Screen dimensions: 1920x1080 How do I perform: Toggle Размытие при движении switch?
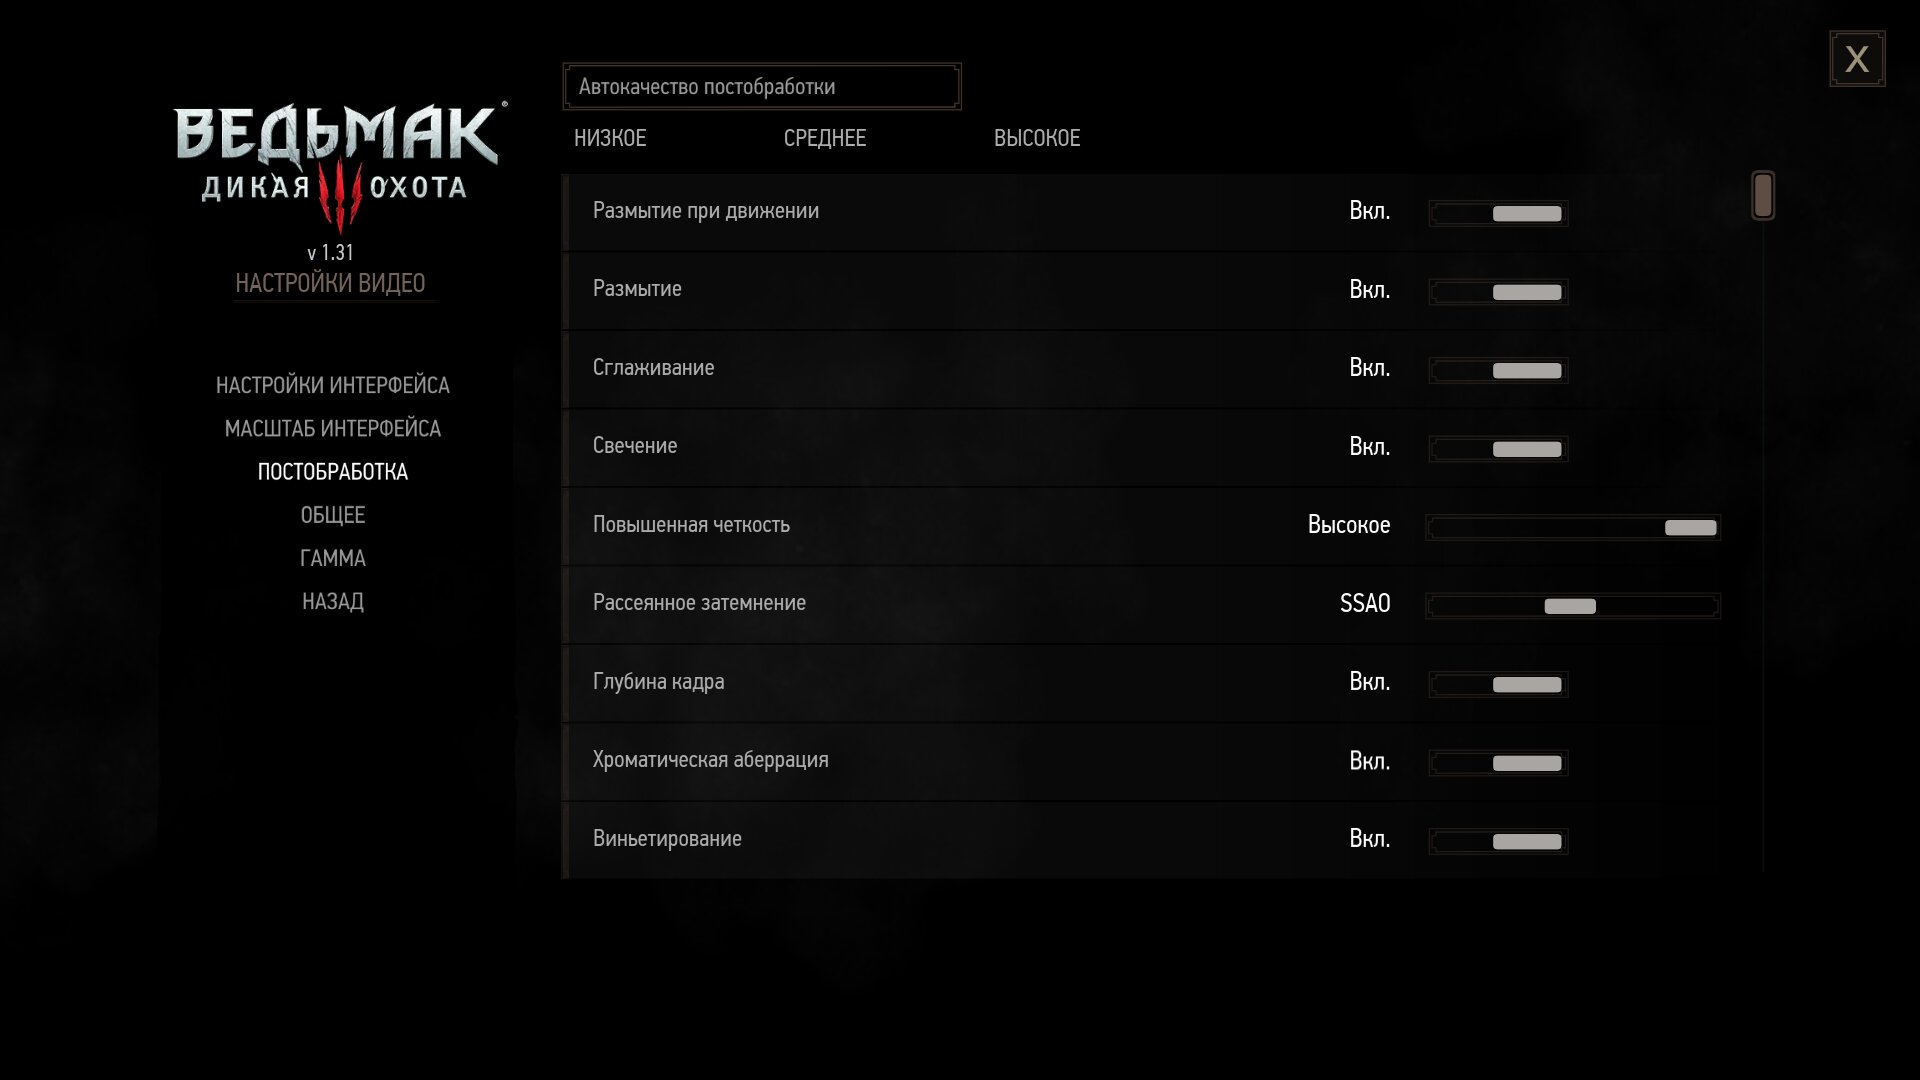[1498, 213]
